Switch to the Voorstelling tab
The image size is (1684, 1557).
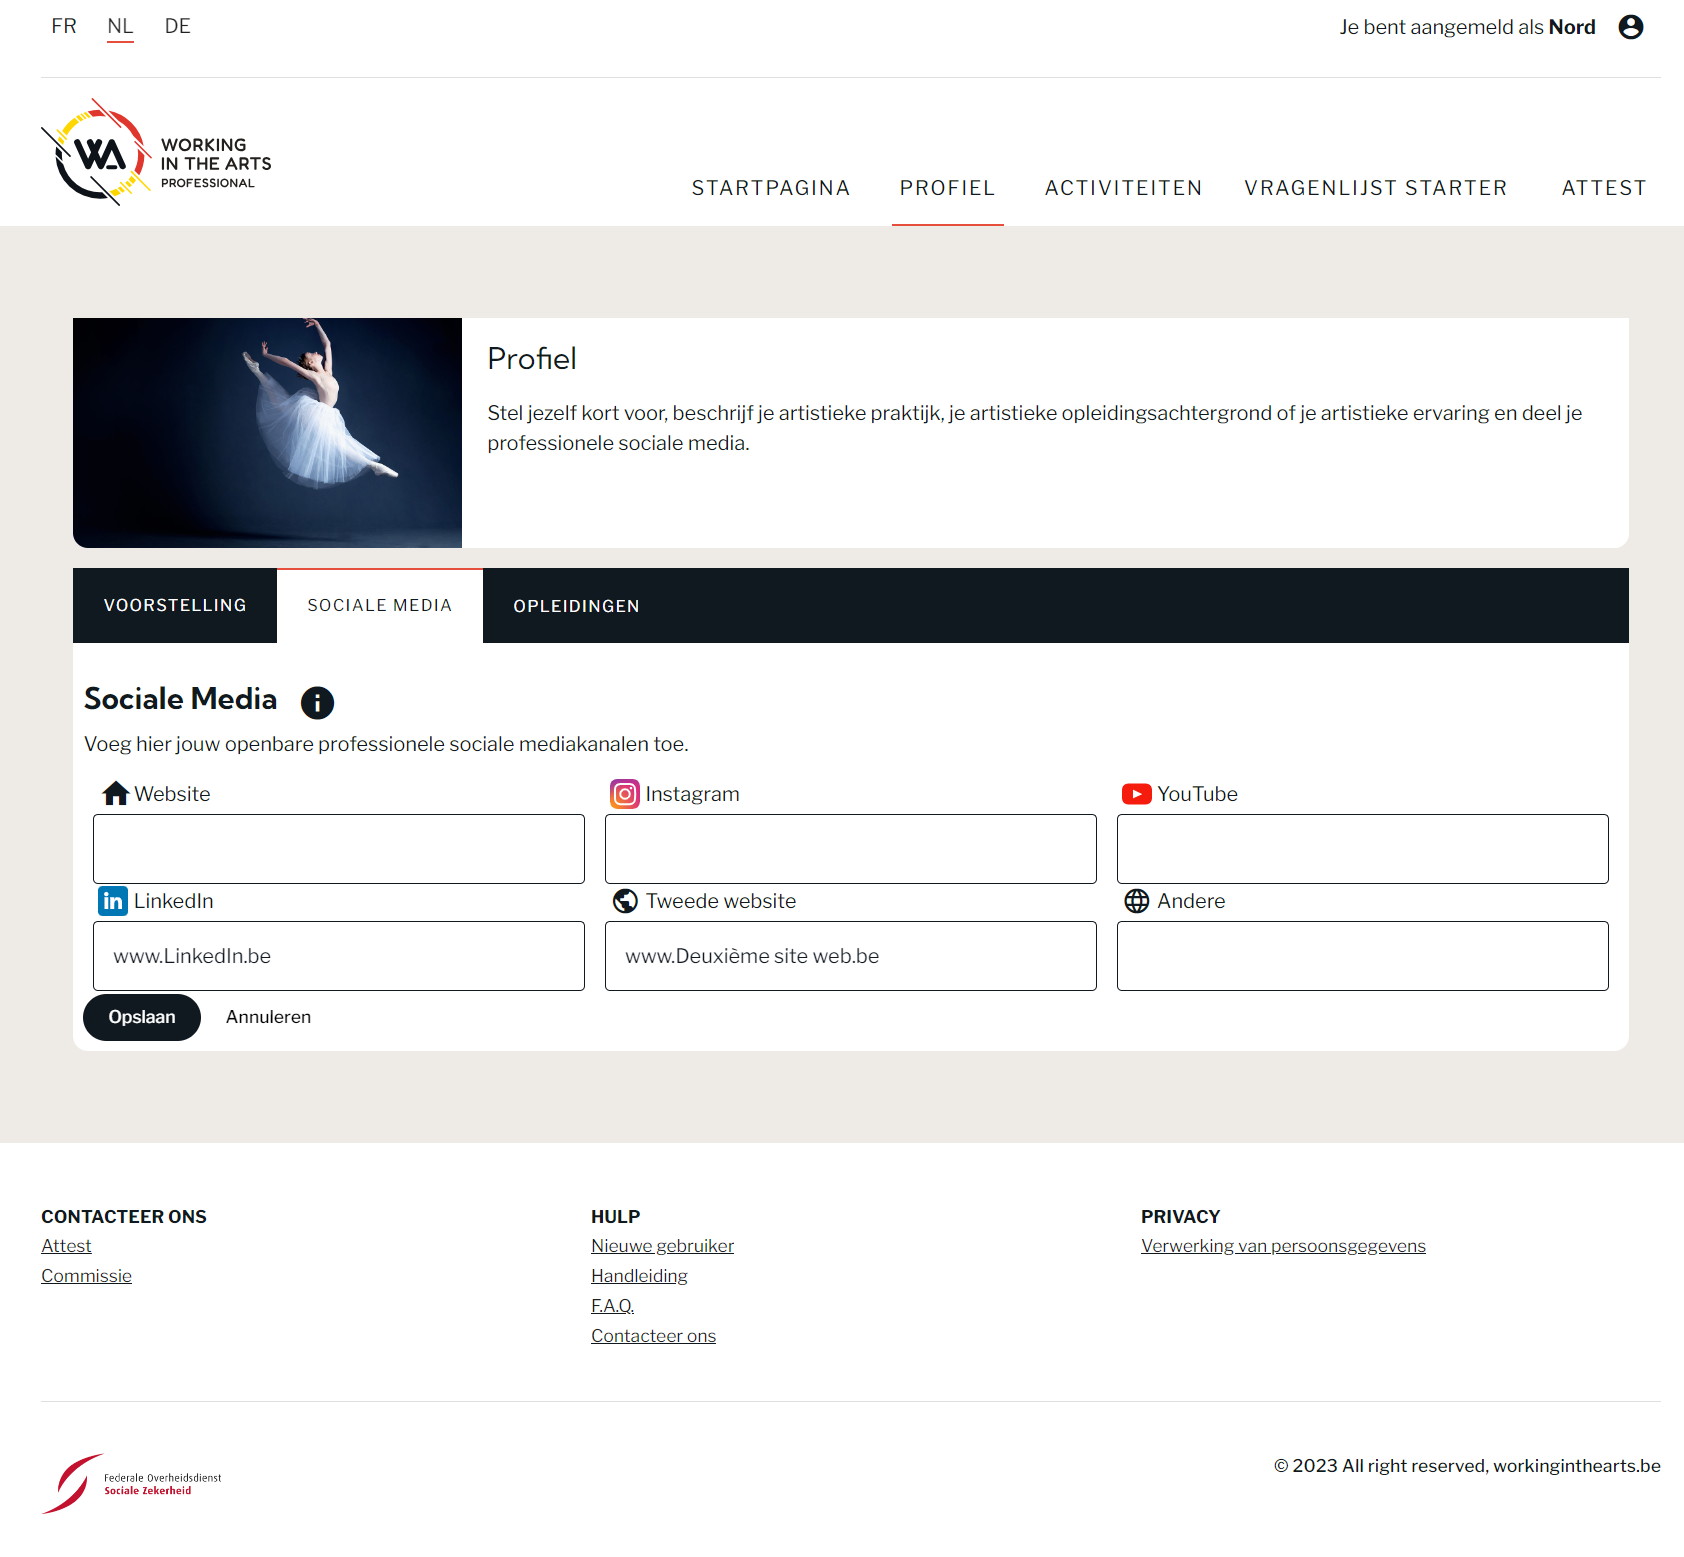175,606
